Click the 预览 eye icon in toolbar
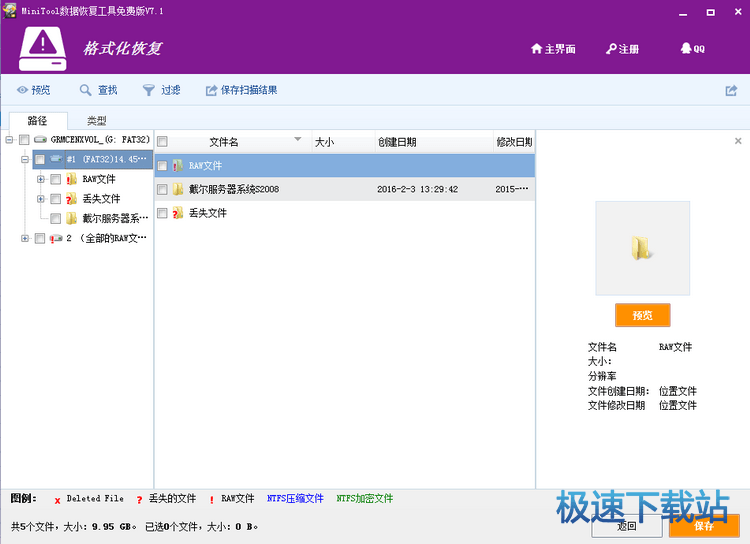The height and width of the screenshot is (544, 750). (x=22, y=90)
